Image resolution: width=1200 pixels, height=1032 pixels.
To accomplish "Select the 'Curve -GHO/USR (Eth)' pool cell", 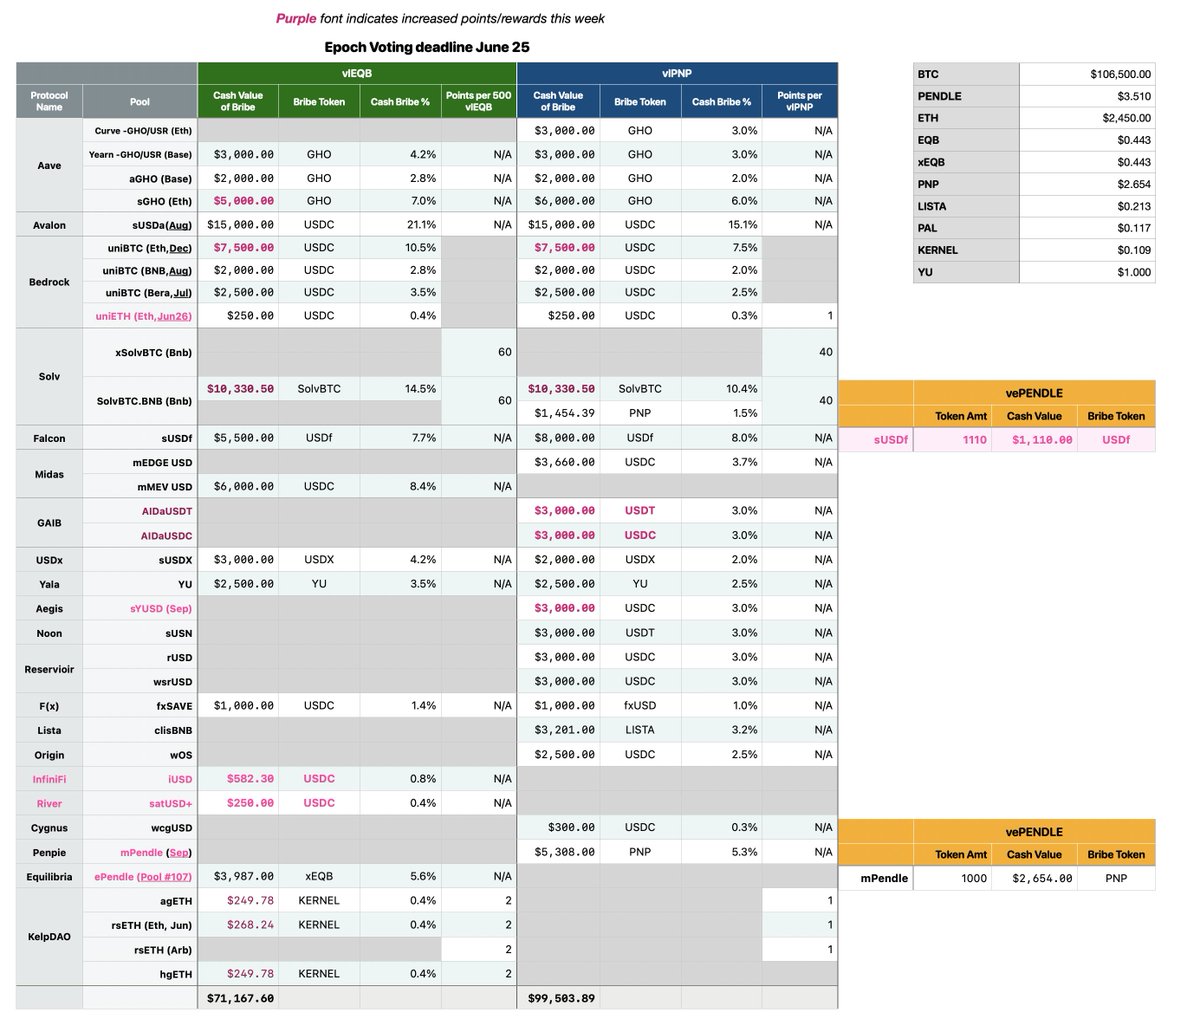I will (140, 130).
